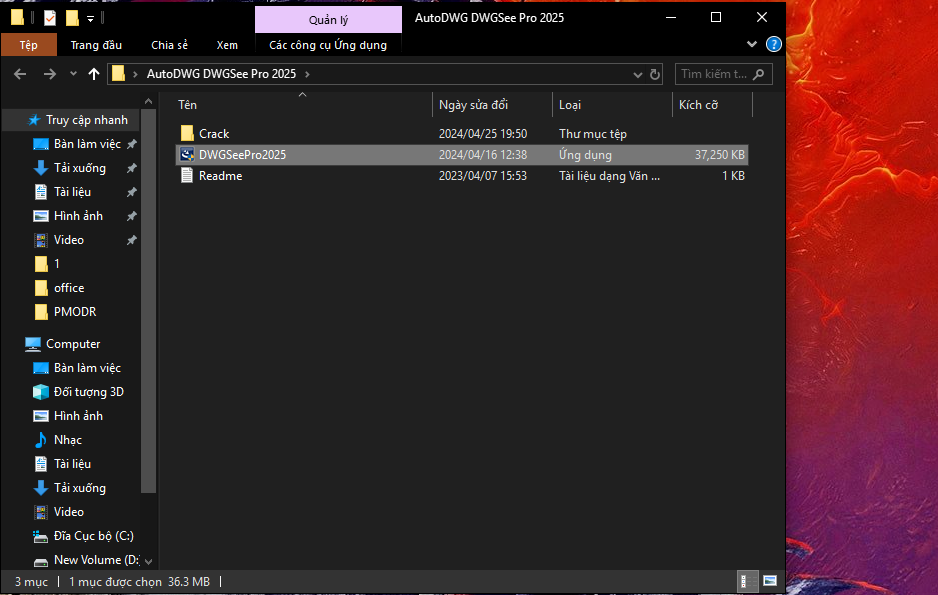
Task: Open Hình ảnh under Computer
Action: tap(78, 416)
